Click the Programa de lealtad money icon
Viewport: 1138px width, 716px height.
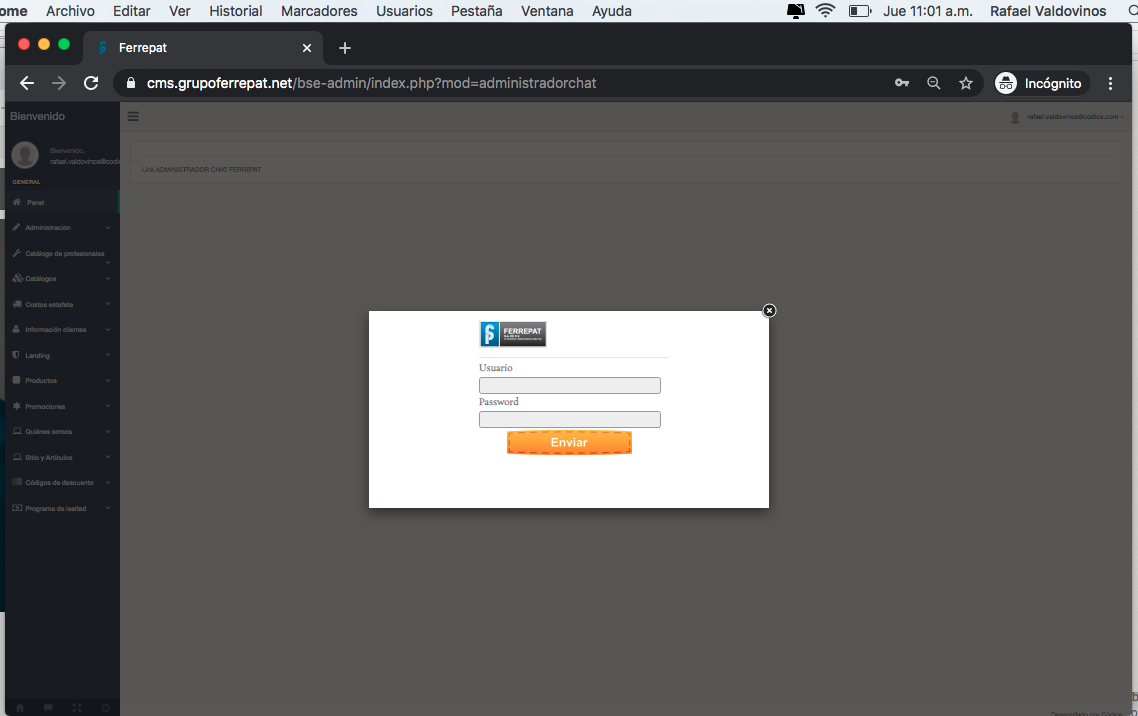(x=17, y=508)
